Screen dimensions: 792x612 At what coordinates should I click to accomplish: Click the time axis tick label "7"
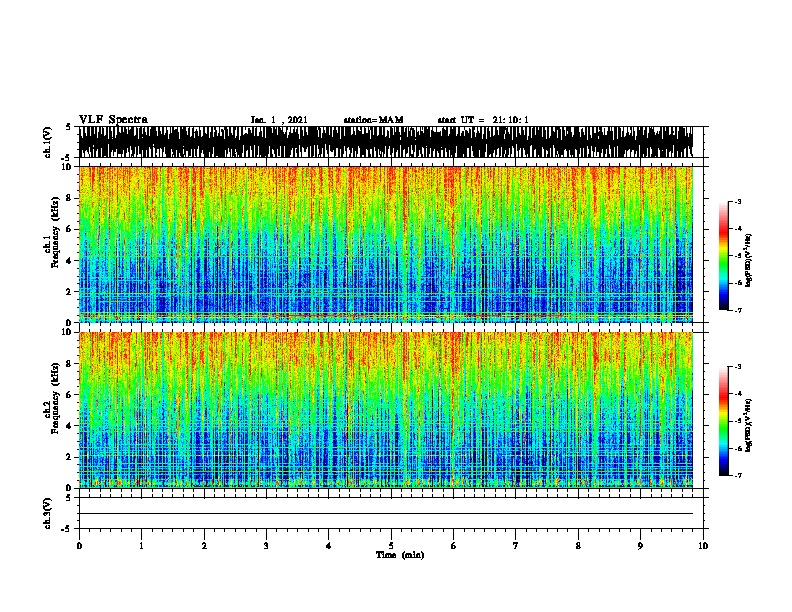(516, 545)
